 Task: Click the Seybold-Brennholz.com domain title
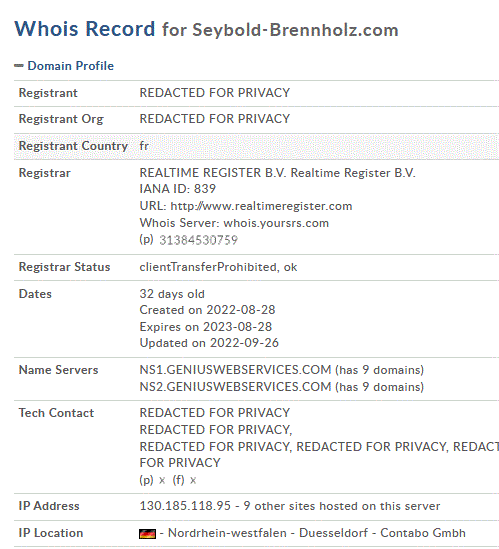pyautogui.click(x=295, y=30)
